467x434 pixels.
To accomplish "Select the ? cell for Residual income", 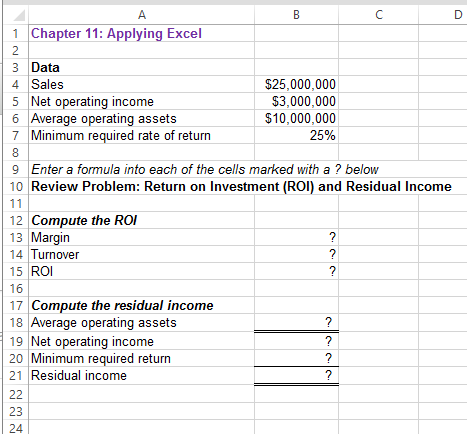I will pyautogui.click(x=296, y=375).
